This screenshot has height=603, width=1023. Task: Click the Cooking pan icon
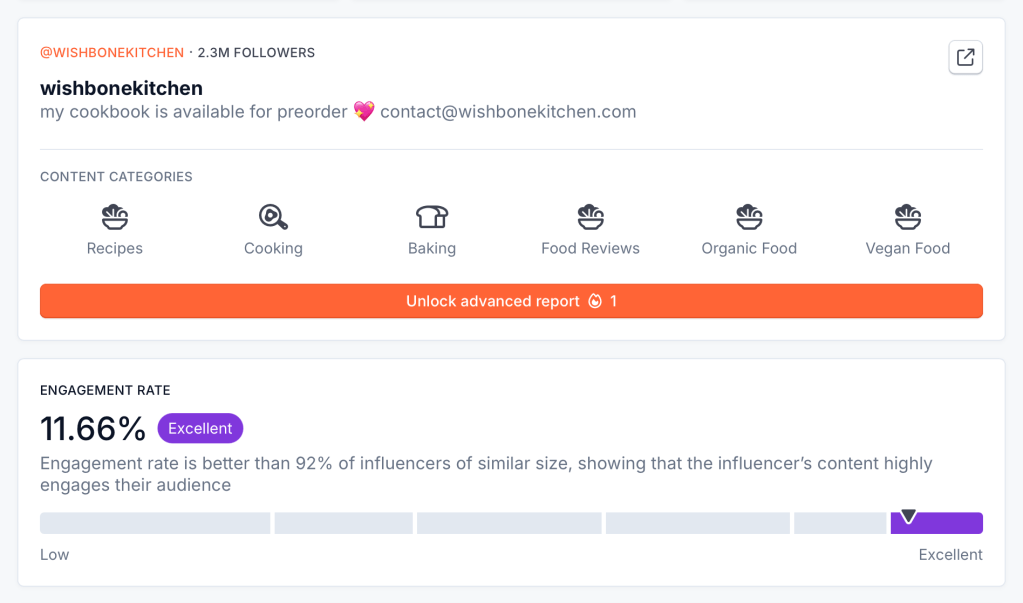pos(273,216)
